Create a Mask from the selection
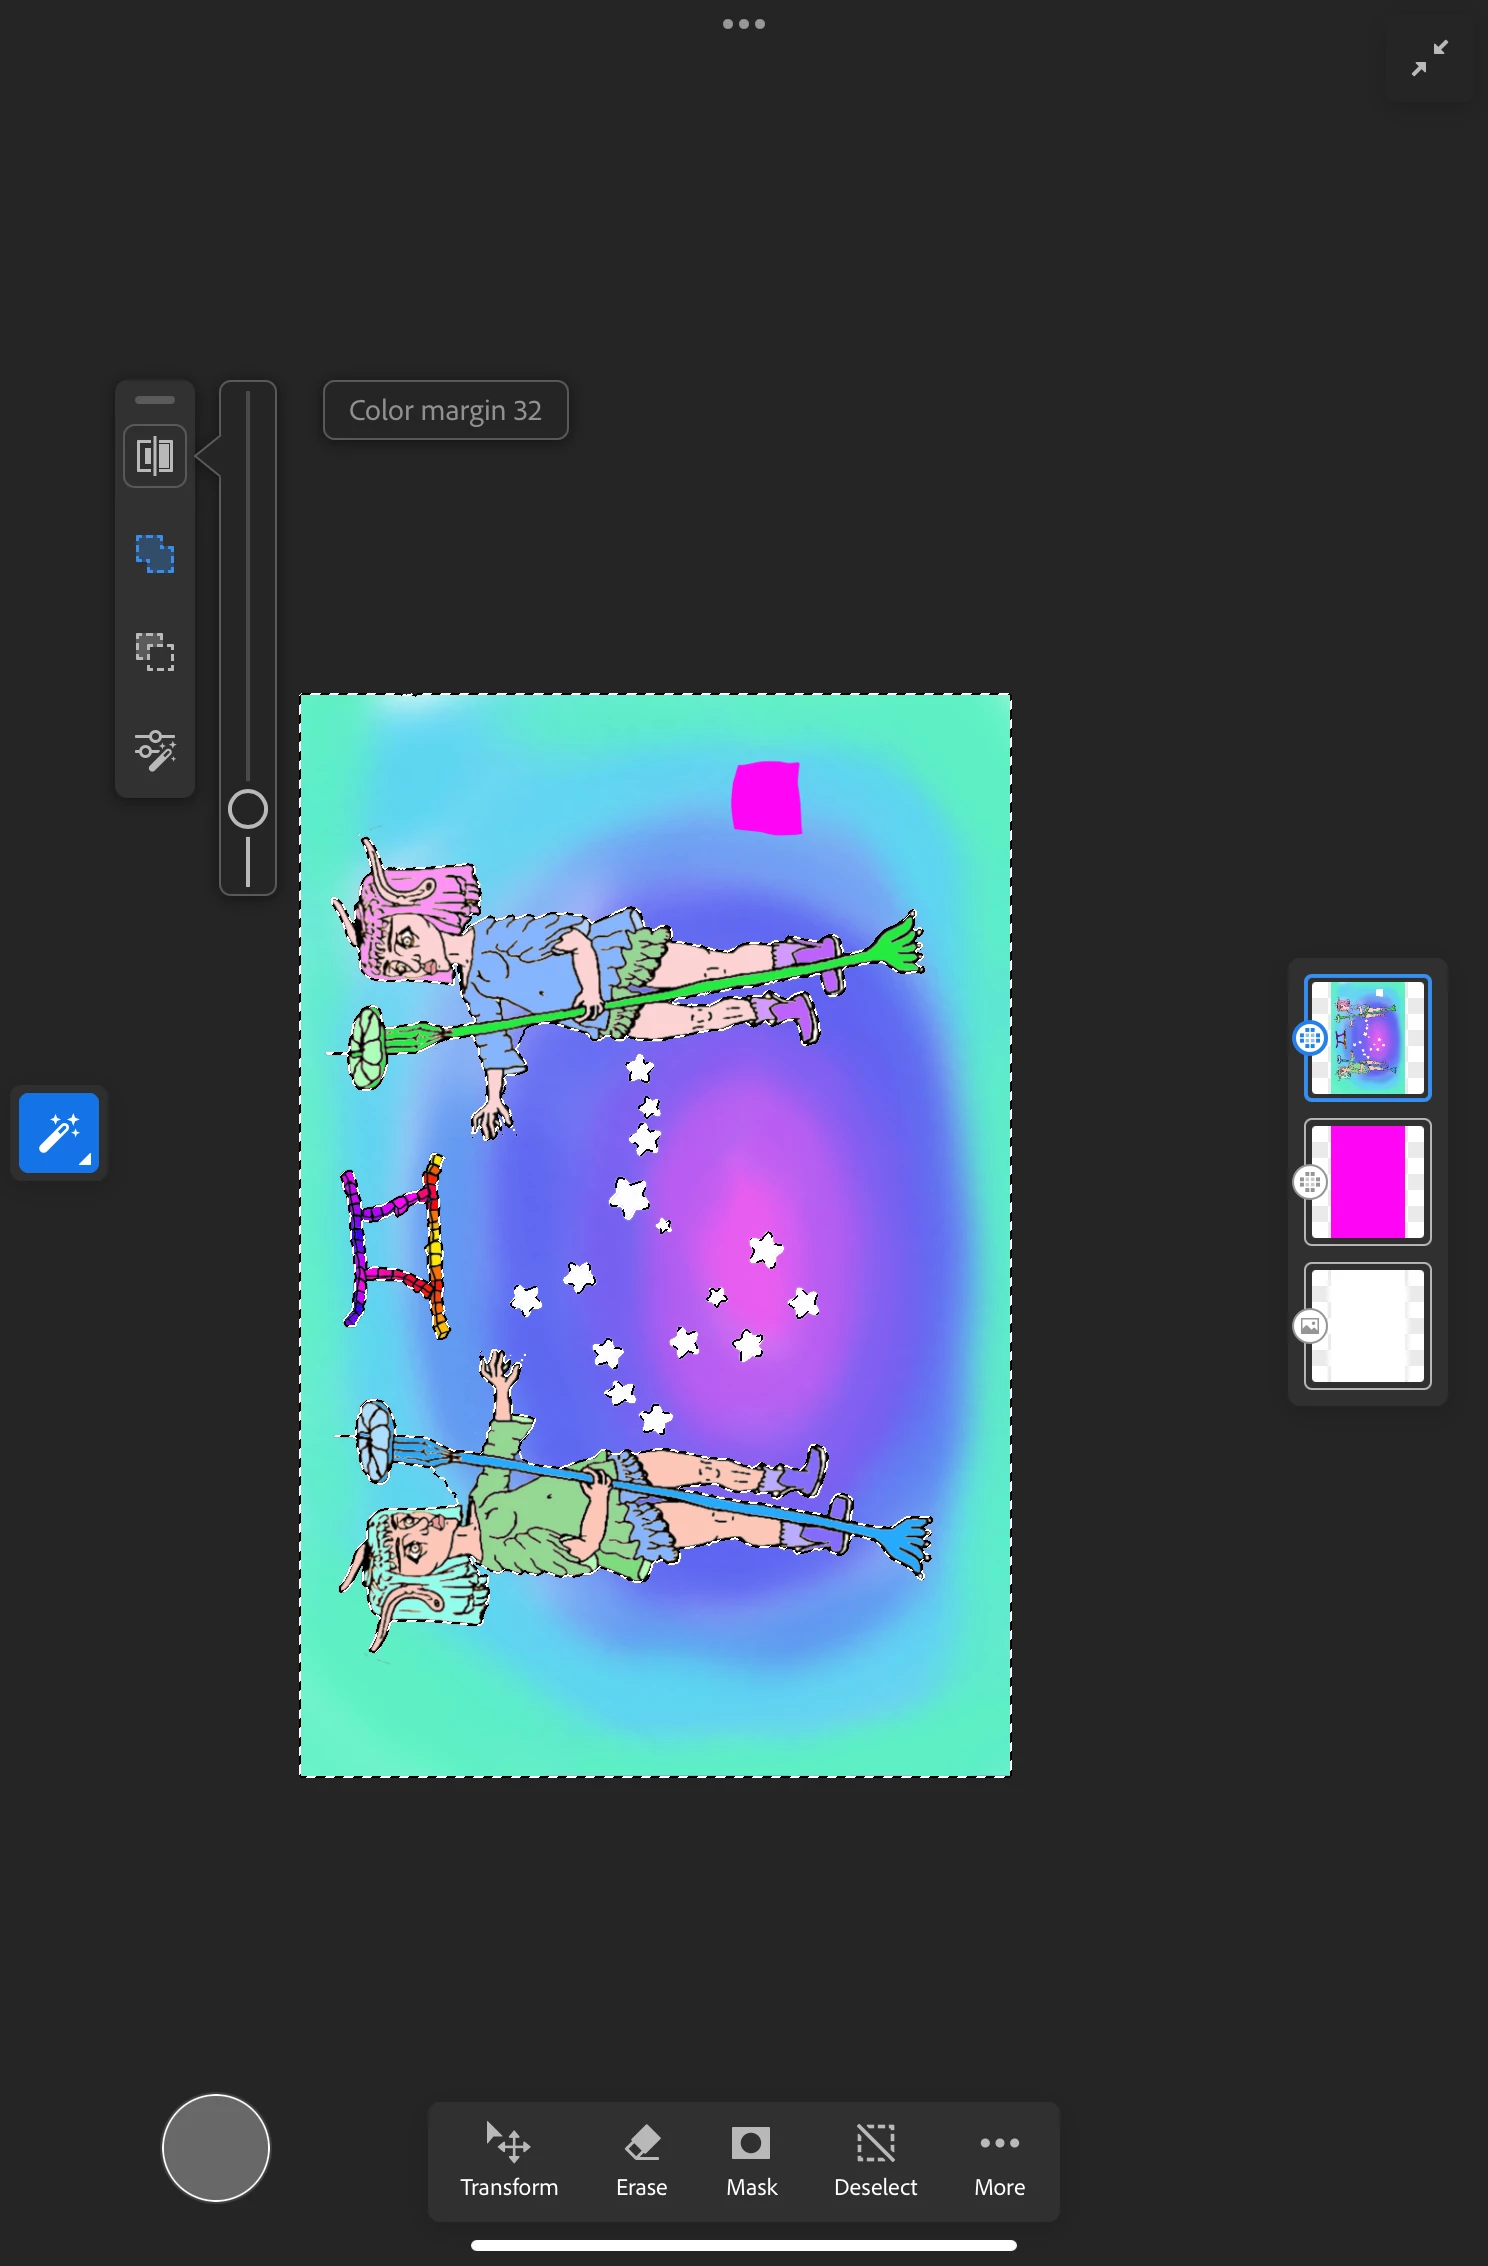 (x=752, y=2160)
